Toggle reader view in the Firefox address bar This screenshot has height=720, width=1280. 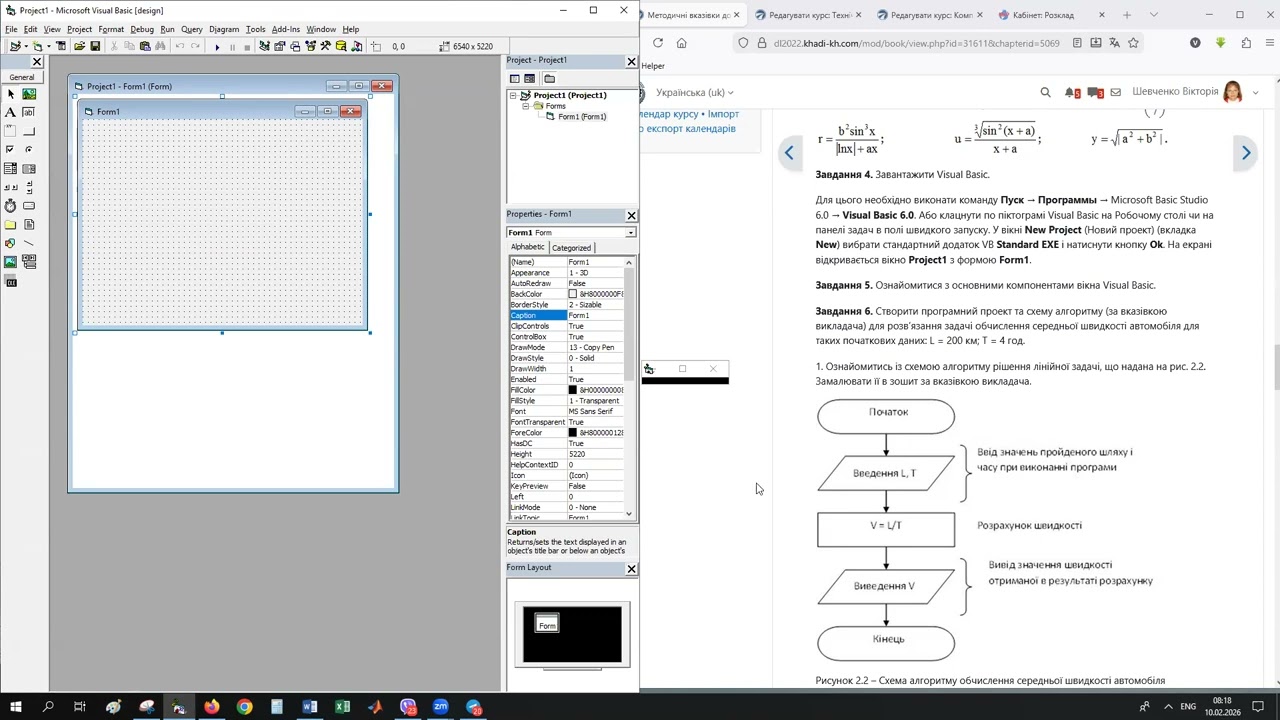coord(1077,43)
